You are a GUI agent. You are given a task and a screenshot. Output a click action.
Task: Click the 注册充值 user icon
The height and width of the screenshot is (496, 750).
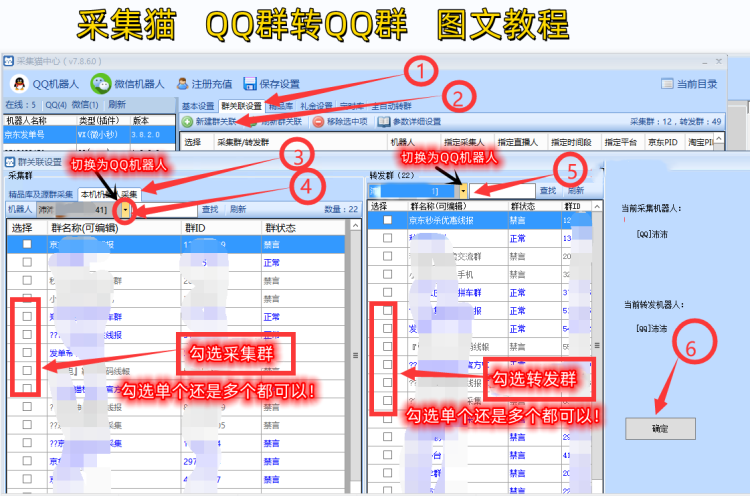point(182,83)
